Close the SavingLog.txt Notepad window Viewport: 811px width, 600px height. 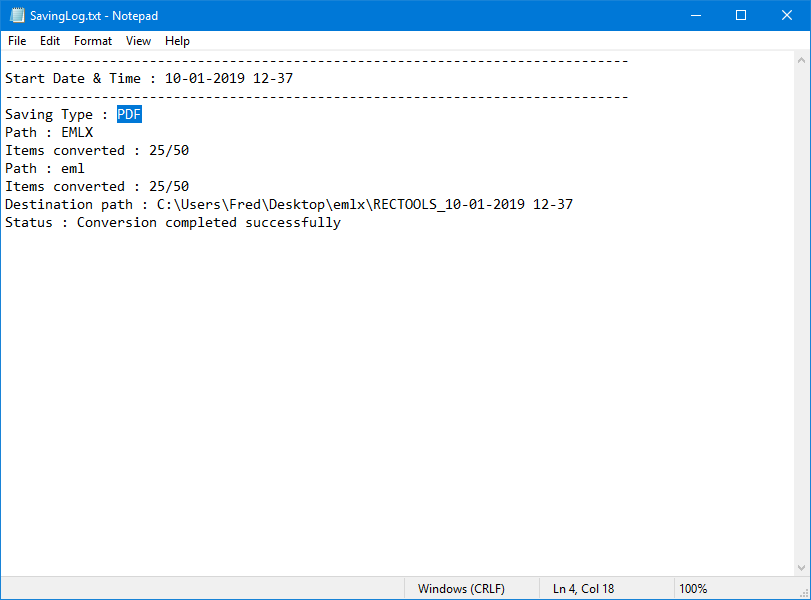[787, 16]
